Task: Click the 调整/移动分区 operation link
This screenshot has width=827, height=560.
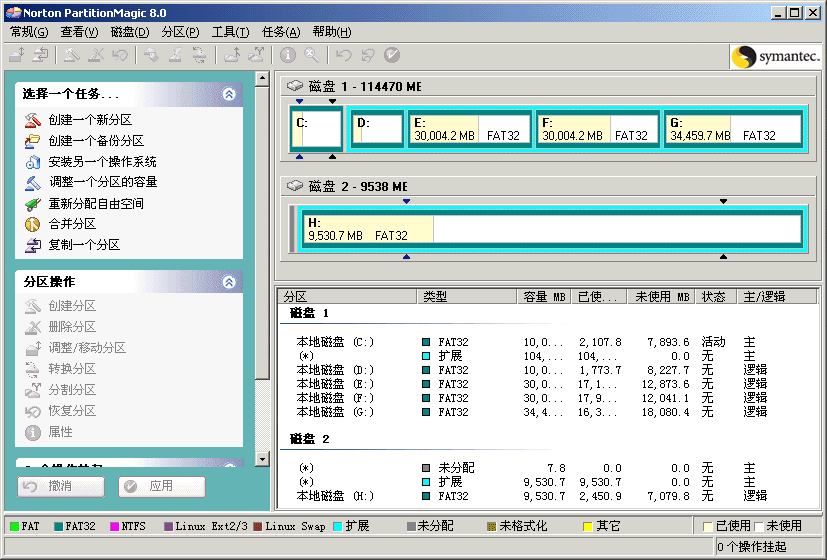Action: [x=87, y=348]
